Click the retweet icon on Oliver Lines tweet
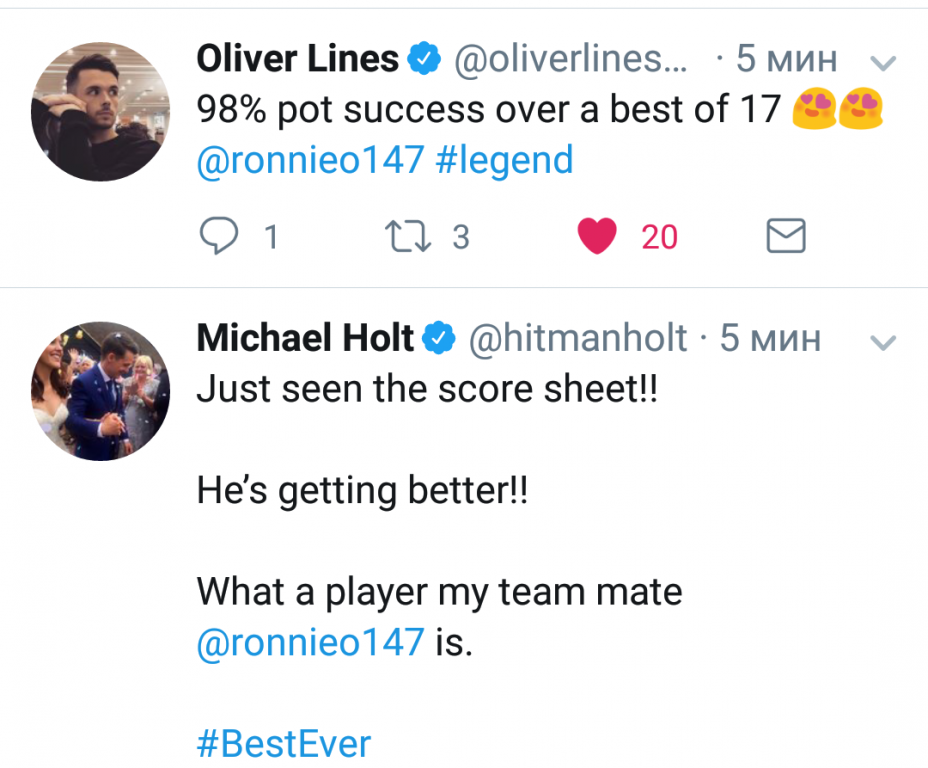The width and height of the screenshot is (928, 768). click(403, 237)
